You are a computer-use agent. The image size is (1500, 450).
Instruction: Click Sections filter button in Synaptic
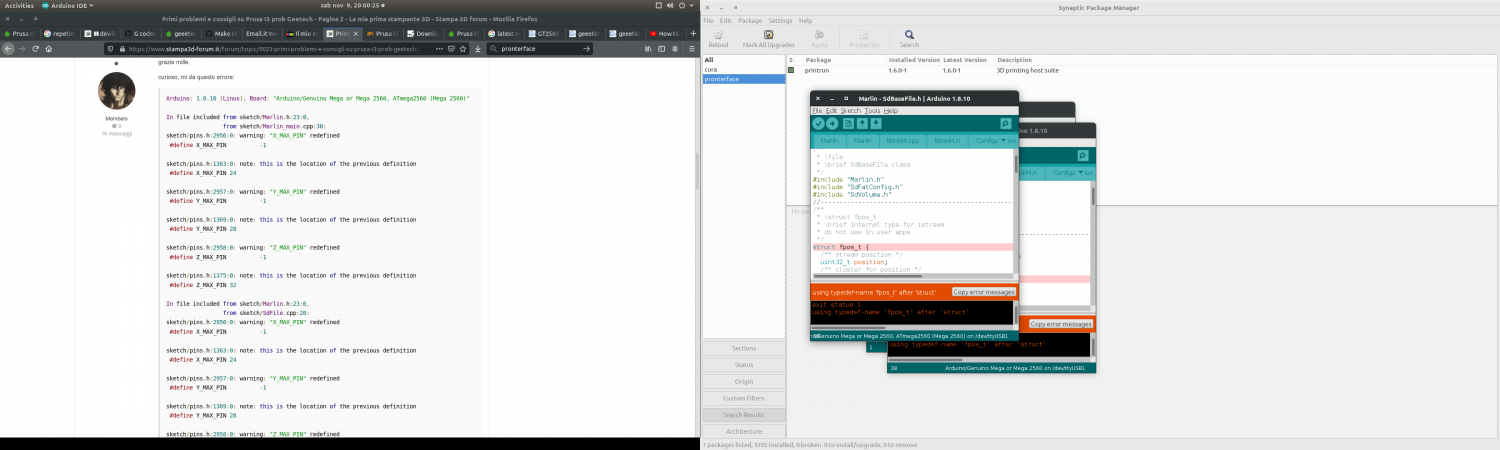click(x=743, y=348)
